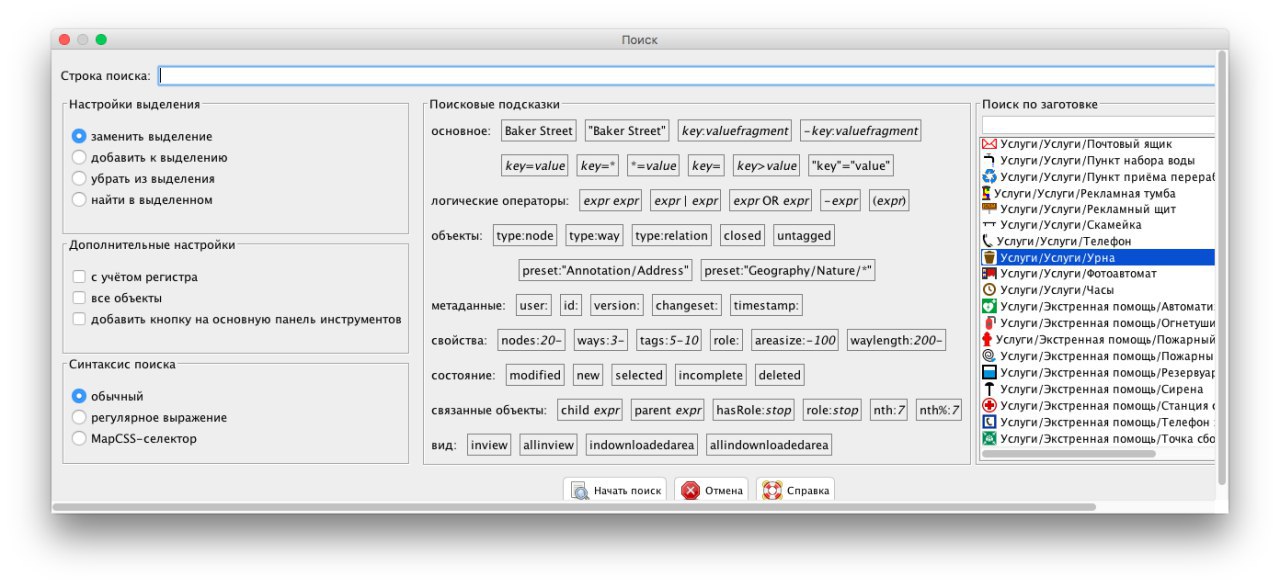
Task: Click the horizontal scrollbar under preset list
Action: tap(1068, 454)
